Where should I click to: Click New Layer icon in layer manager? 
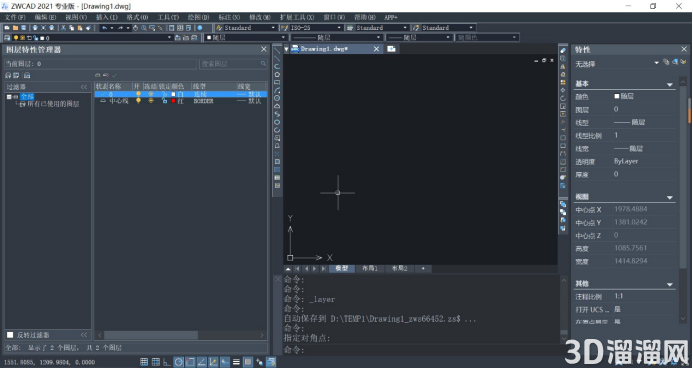pyautogui.click(x=98, y=75)
